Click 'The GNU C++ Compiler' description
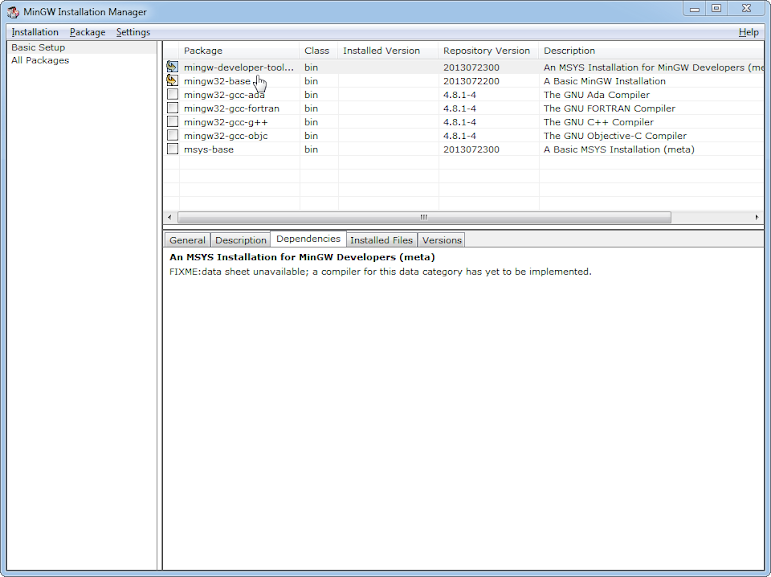The image size is (771, 577). coord(598,122)
